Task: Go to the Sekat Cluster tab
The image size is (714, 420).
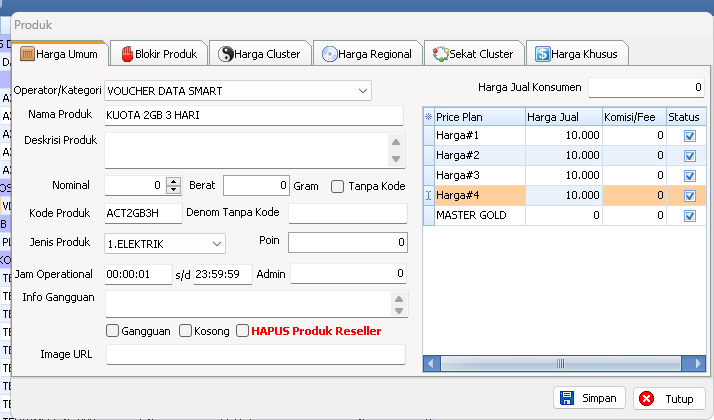Action: click(x=474, y=54)
